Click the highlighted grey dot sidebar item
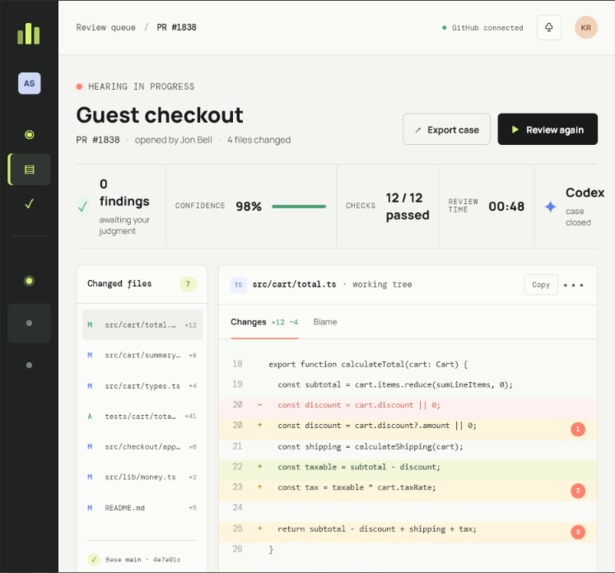 click(x=29, y=323)
